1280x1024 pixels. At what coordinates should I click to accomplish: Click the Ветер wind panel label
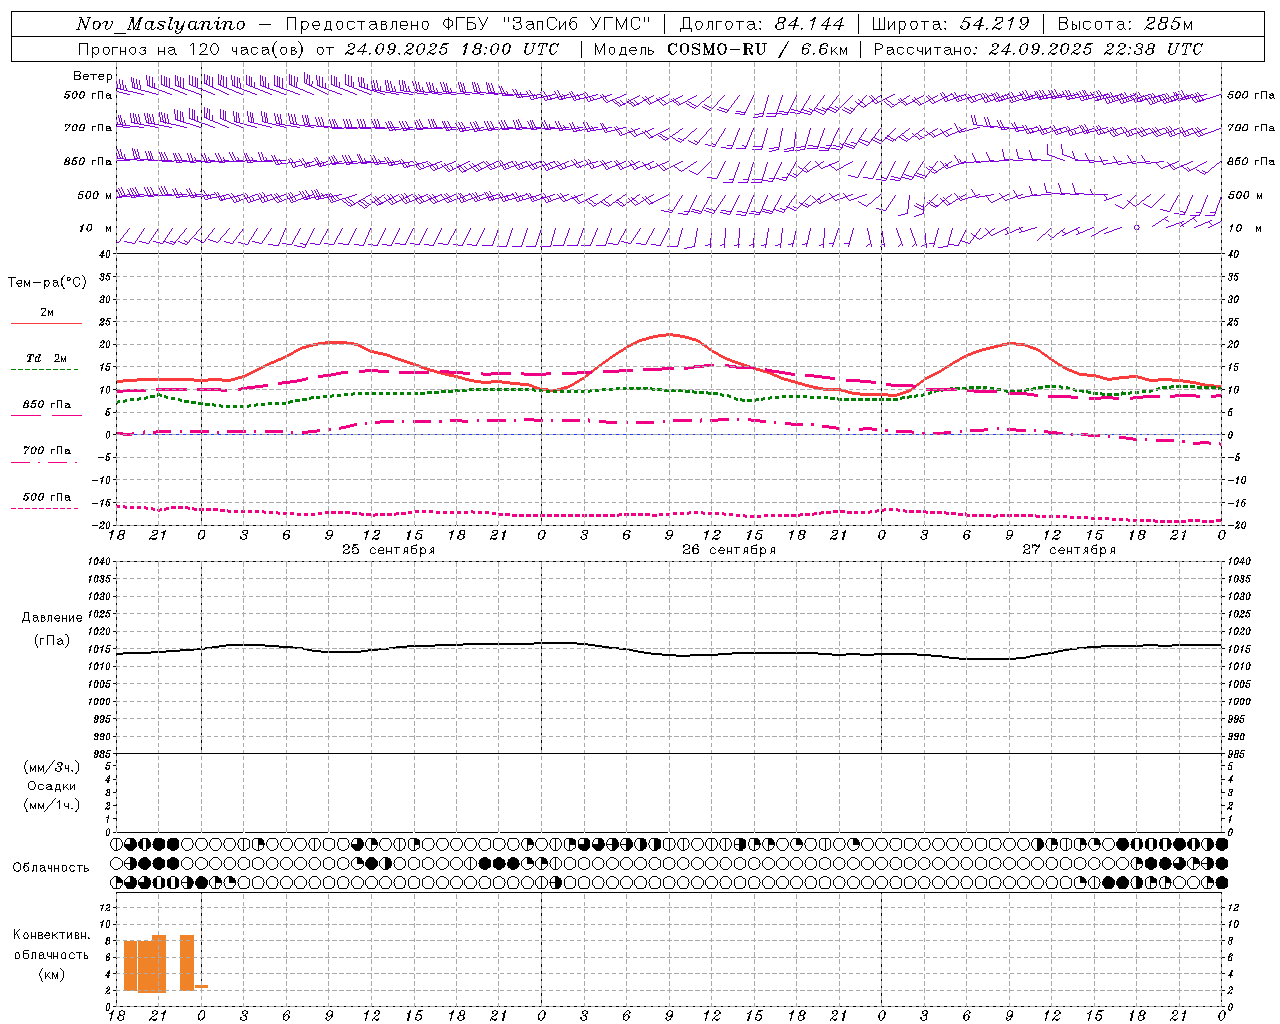(92, 76)
